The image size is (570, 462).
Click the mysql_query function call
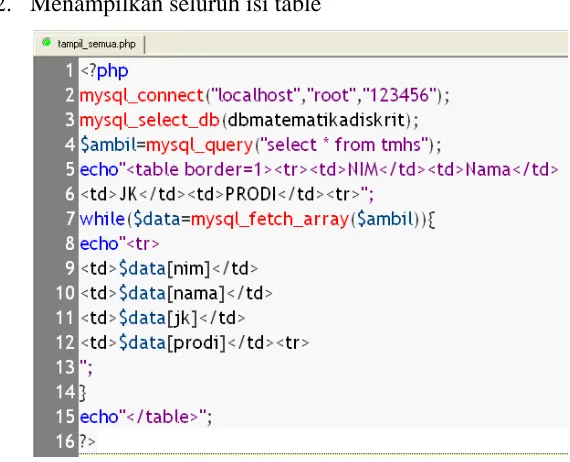(199, 146)
